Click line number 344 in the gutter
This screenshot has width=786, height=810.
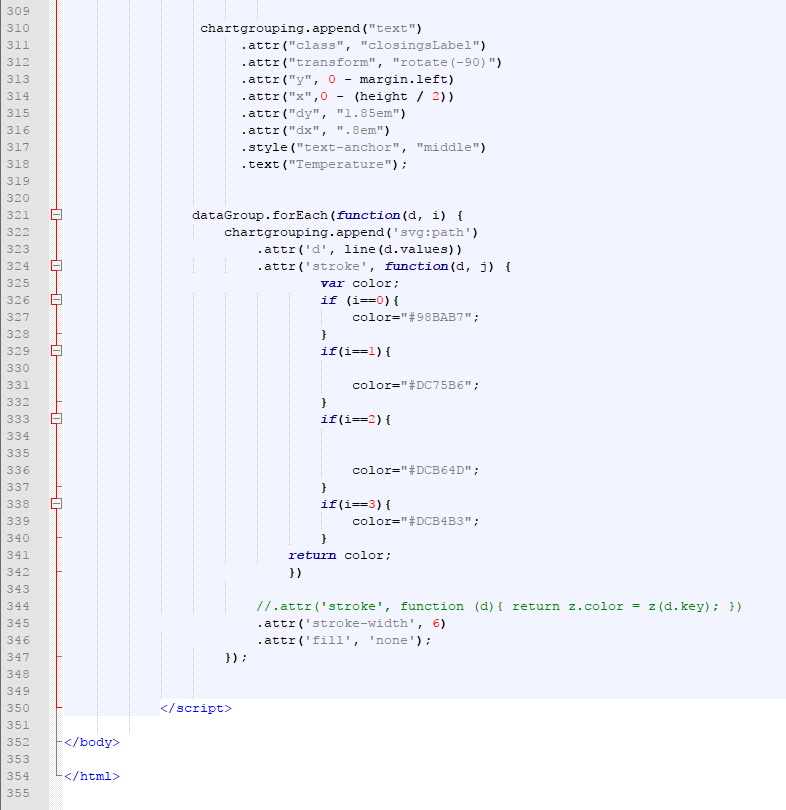point(18,606)
